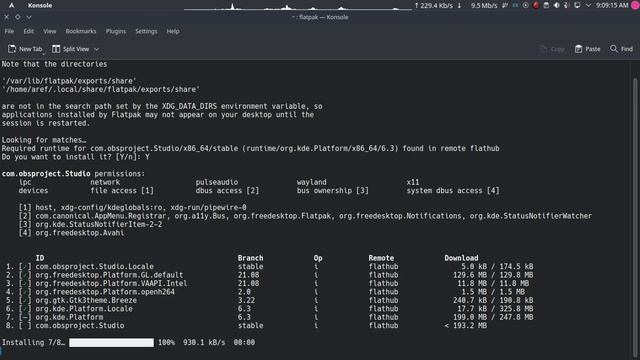Click the download speed 9.5 Mb/s indicator
This screenshot has width=640, height=360.
(x=478, y=5)
